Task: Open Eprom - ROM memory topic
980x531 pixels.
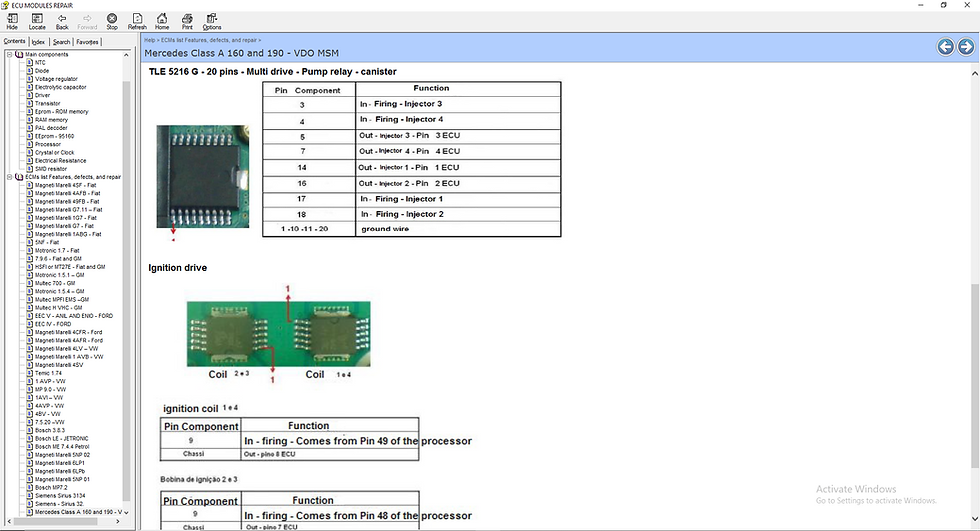Action: click(62, 111)
